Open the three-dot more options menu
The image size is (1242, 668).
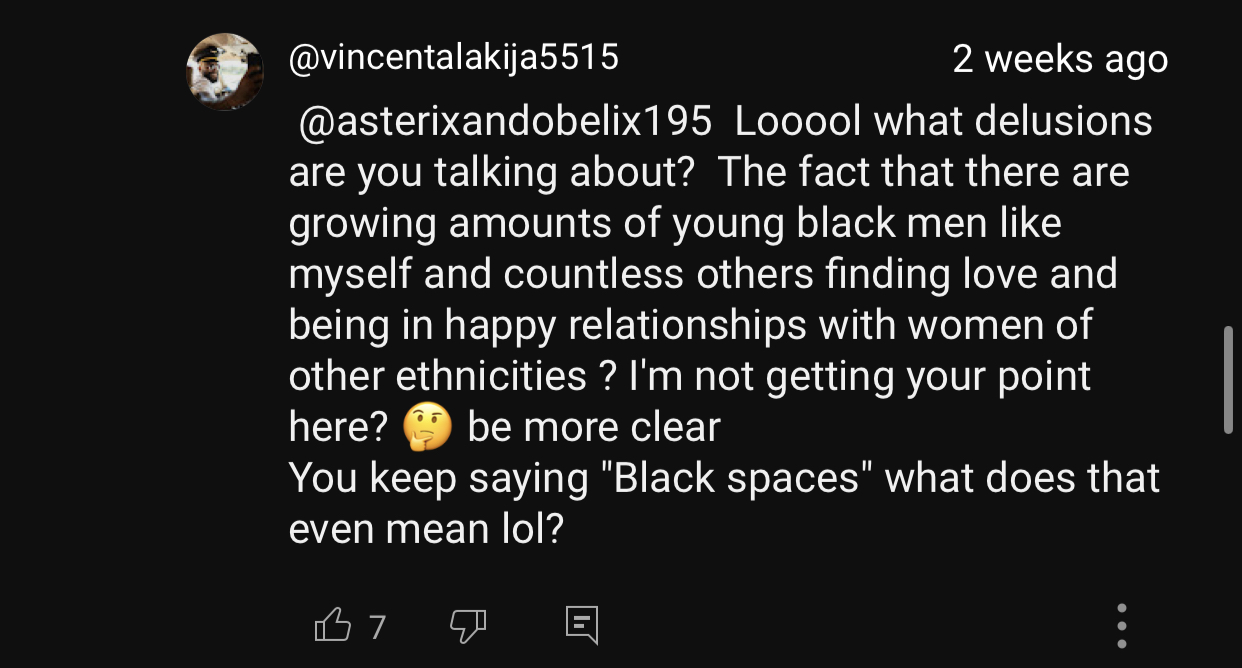click(1122, 626)
